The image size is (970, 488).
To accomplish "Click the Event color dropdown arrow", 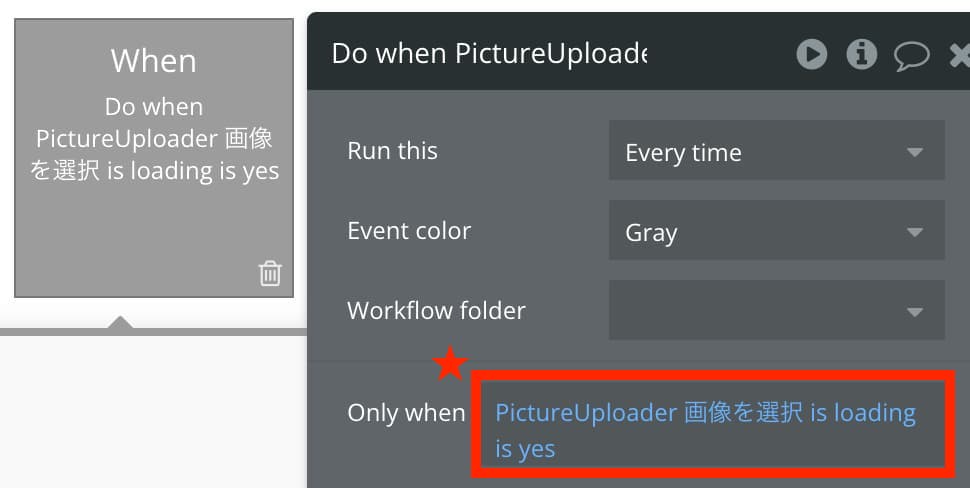I will [x=914, y=232].
